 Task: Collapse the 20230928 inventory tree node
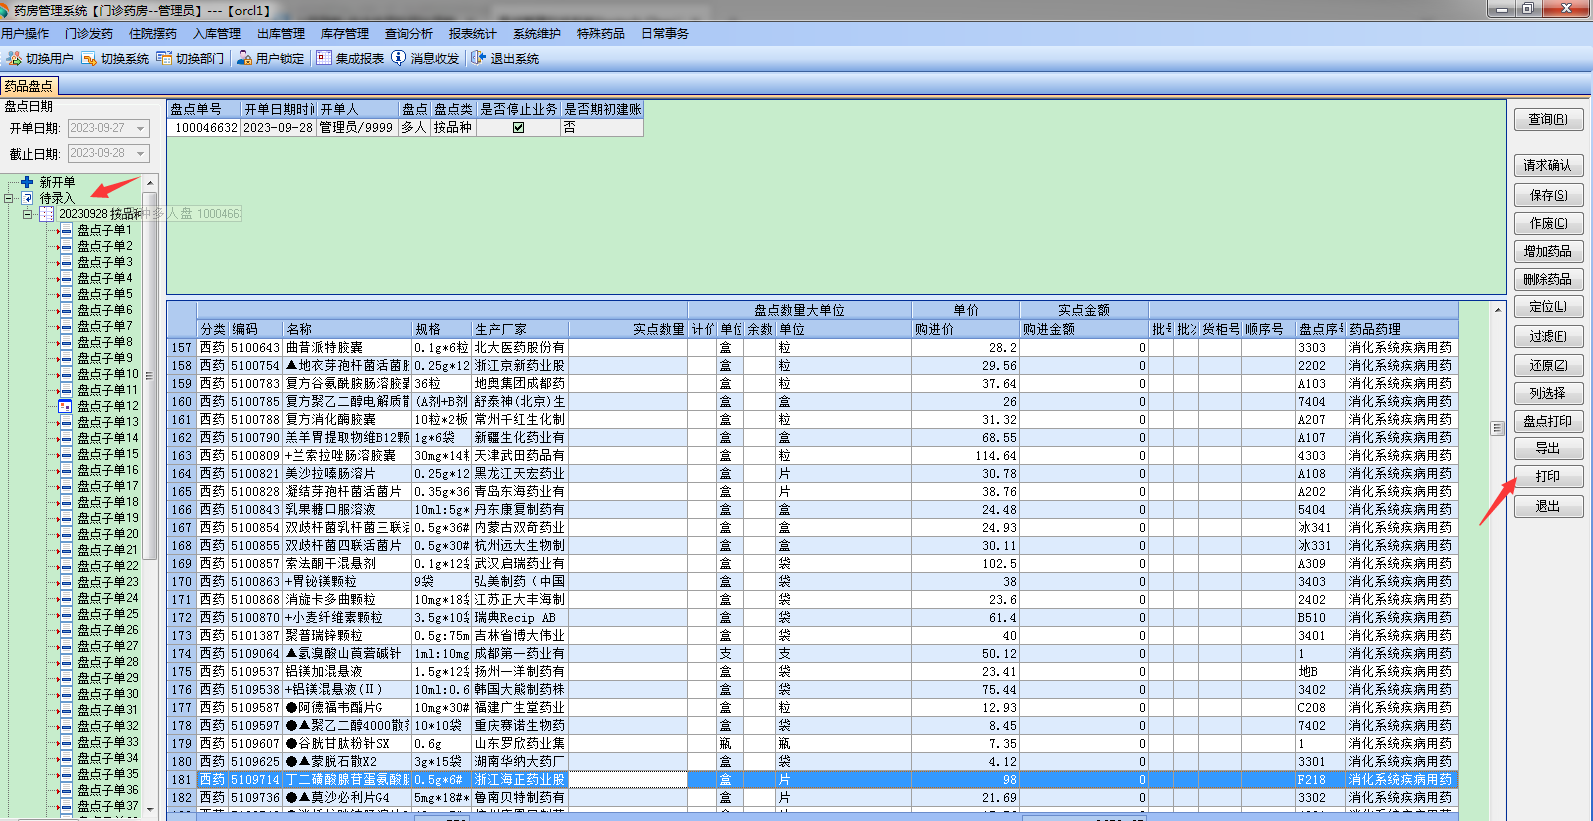pyautogui.click(x=28, y=214)
